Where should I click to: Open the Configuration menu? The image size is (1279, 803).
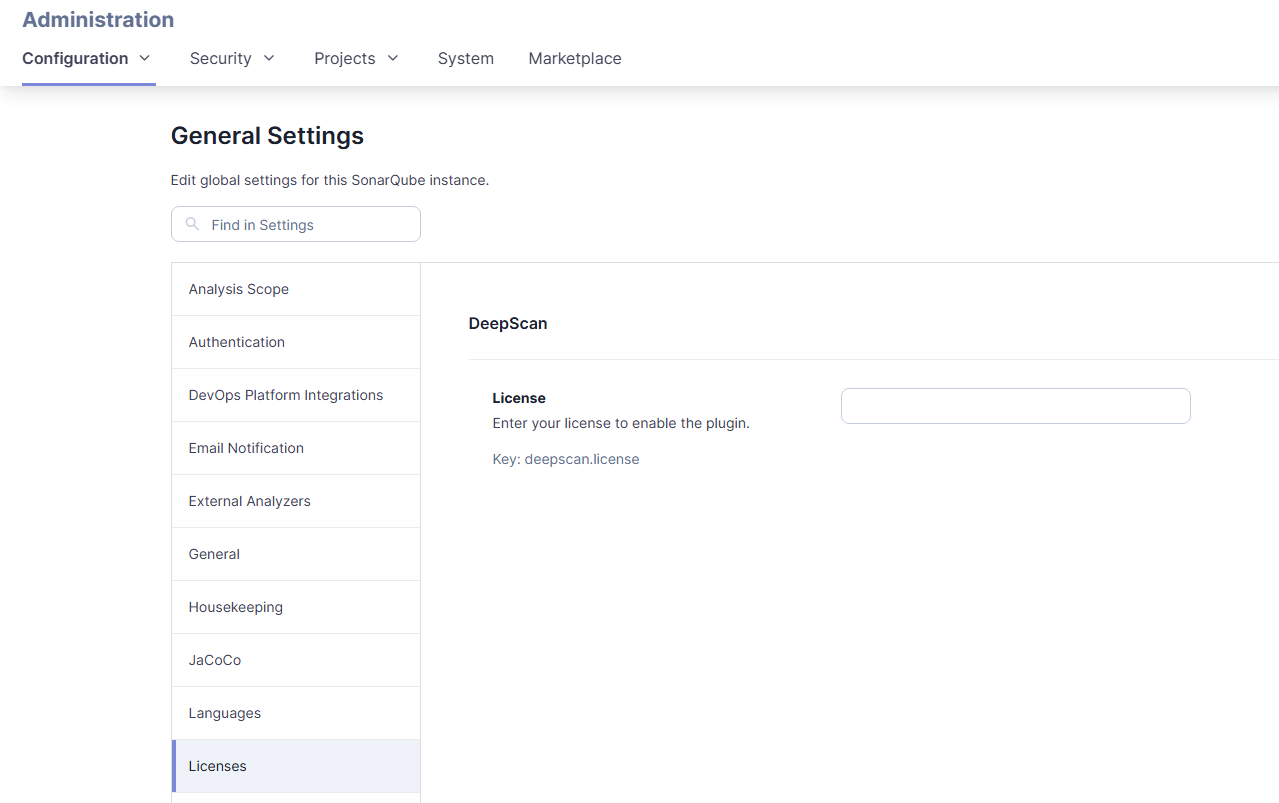tap(87, 58)
